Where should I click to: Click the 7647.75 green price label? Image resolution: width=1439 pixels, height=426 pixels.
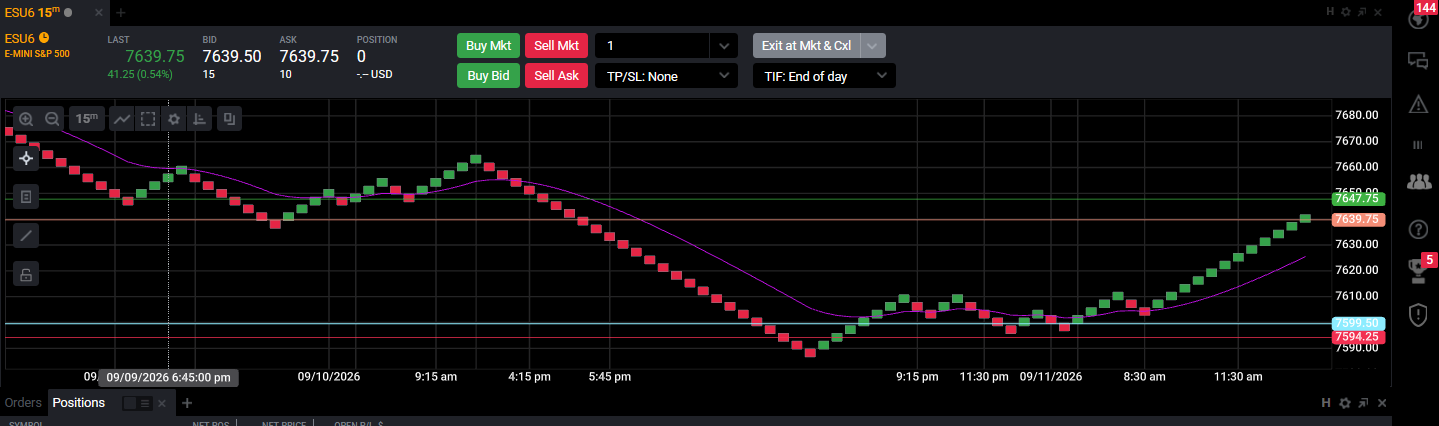tap(1358, 199)
